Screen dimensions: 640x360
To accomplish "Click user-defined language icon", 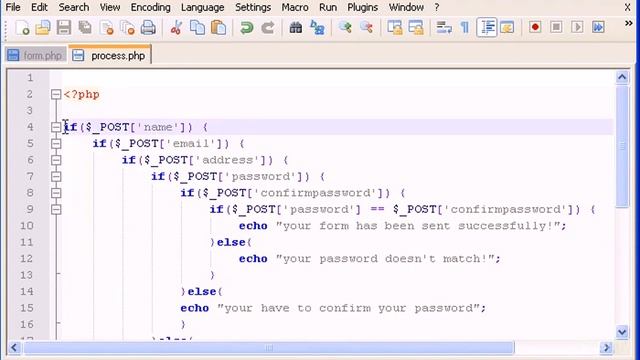I will click(x=507, y=28).
